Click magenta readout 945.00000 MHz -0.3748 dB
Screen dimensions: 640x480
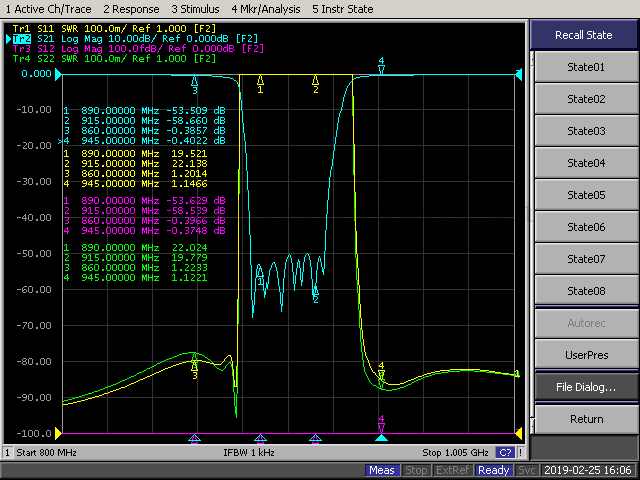pos(144,231)
